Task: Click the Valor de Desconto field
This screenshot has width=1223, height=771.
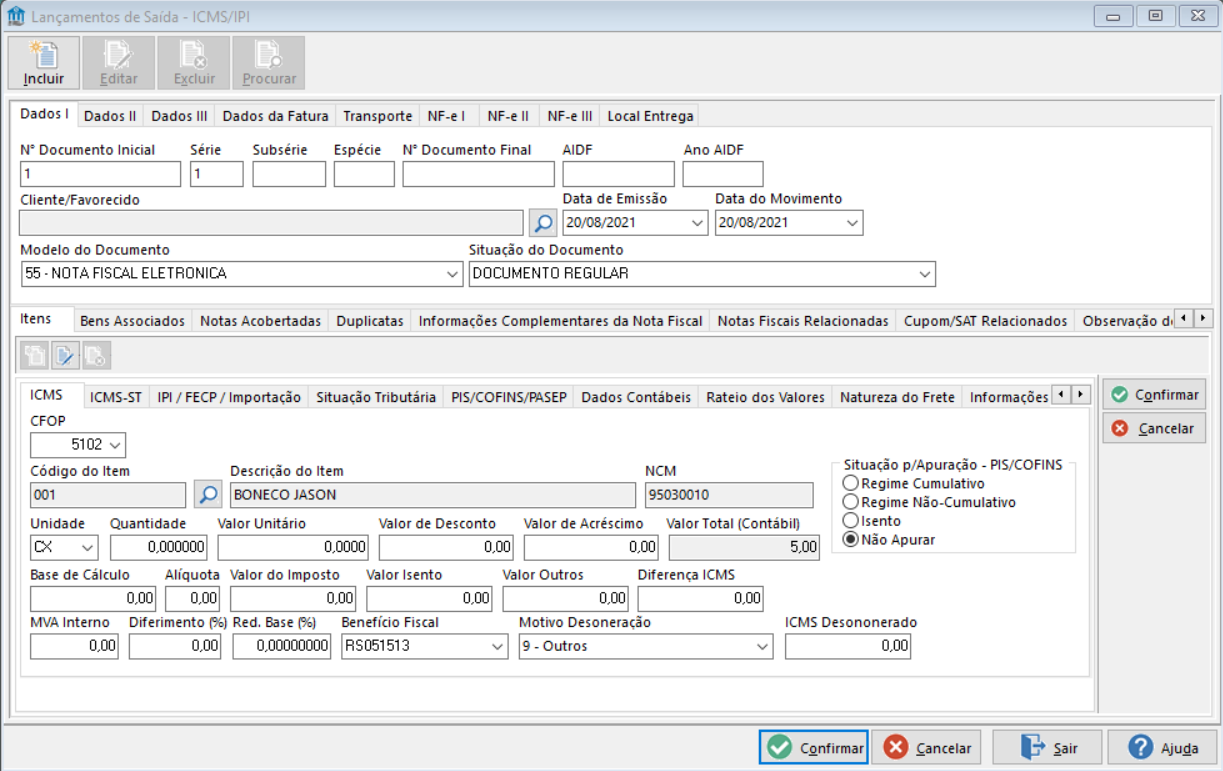Action: 447,547
